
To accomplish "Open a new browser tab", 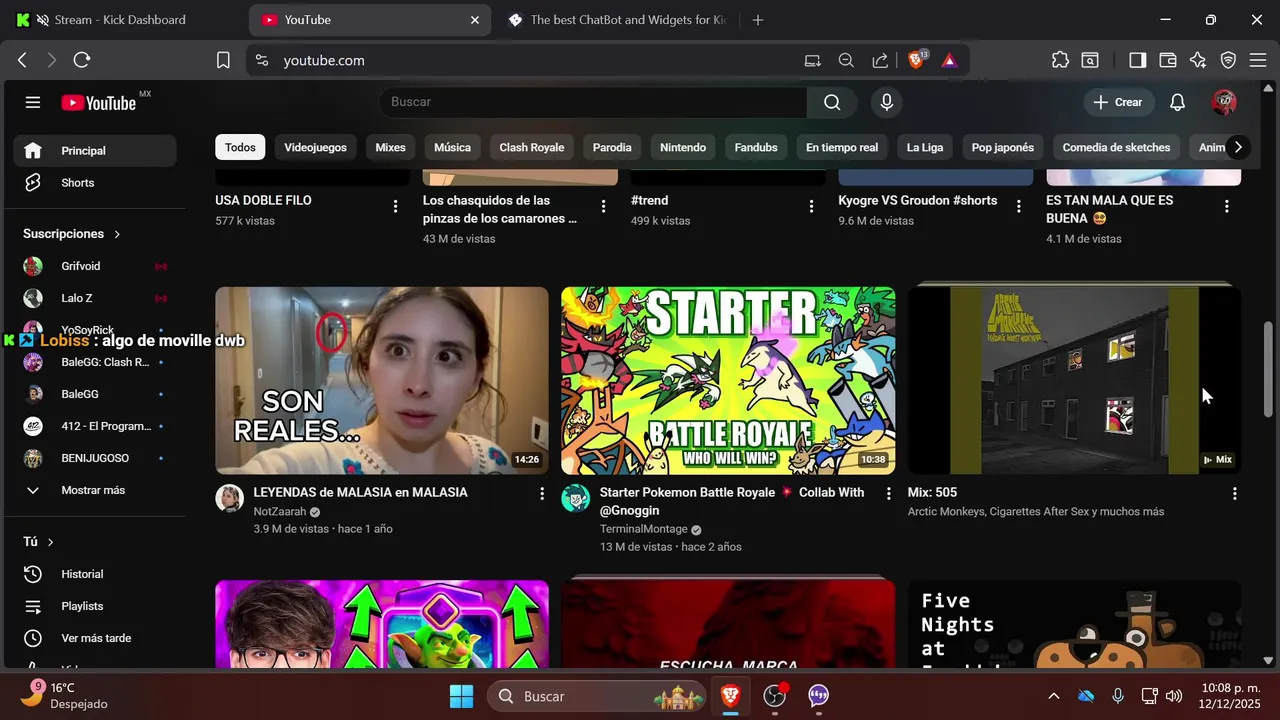I will (x=758, y=20).
